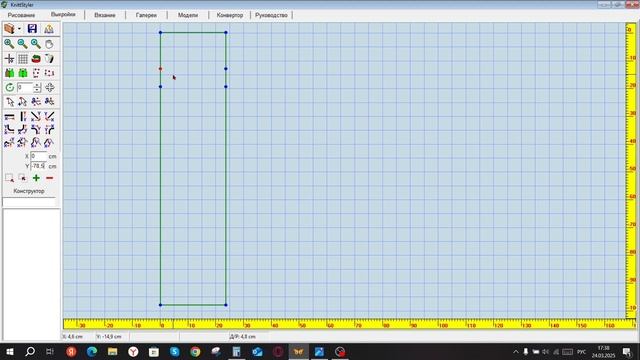Click the select-rectangle icon
640x360 pixels.
point(9,178)
